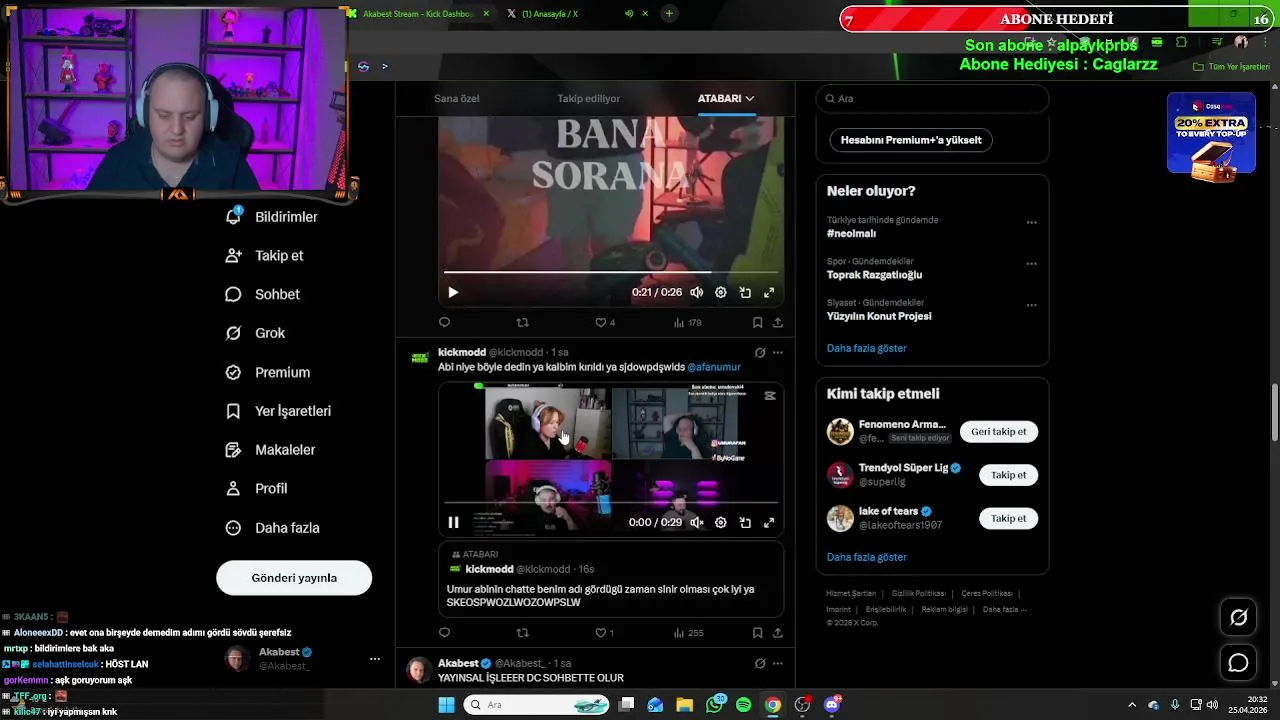This screenshot has height=720, width=1280.
Task: Repost the top video post
Action: pos(522,323)
